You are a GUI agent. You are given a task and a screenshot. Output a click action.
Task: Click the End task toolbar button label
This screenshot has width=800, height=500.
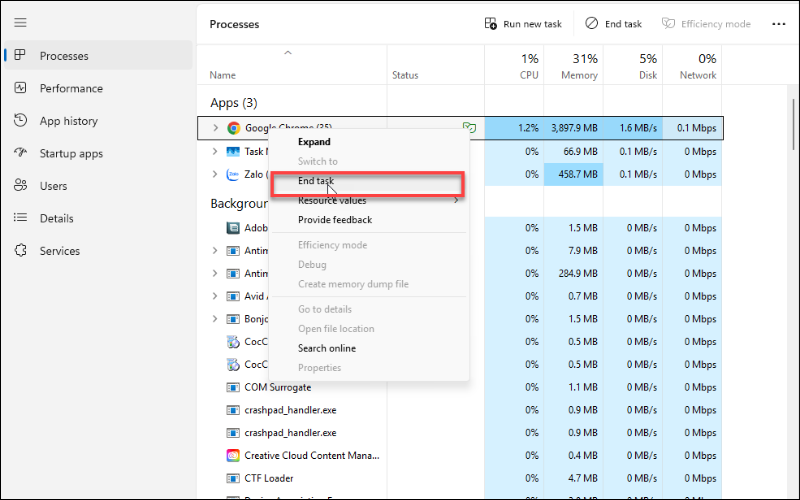point(623,24)
